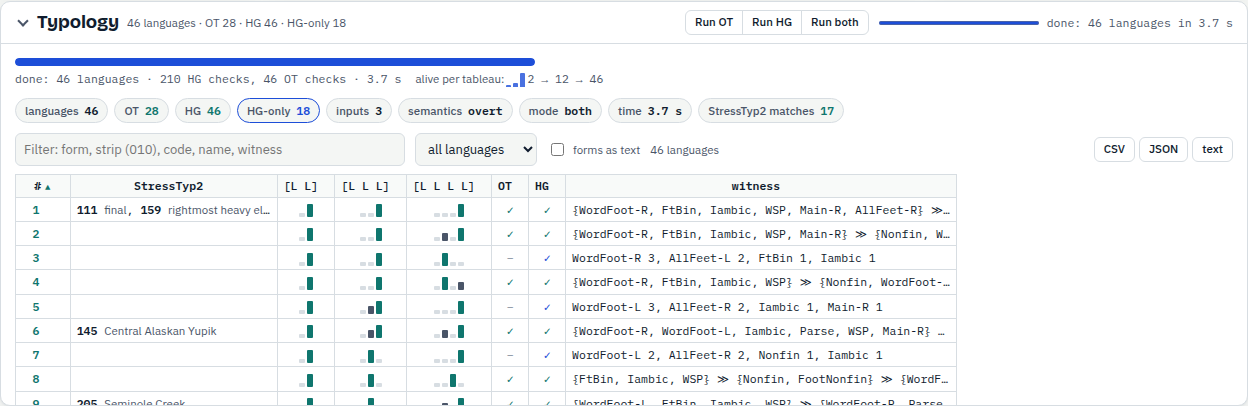Click the witness starting '{FtBin, Iambic, WSP}' in row 8
Image resolution: width=1248 pixels, height=406 pixels.
(x=760, y=378)
